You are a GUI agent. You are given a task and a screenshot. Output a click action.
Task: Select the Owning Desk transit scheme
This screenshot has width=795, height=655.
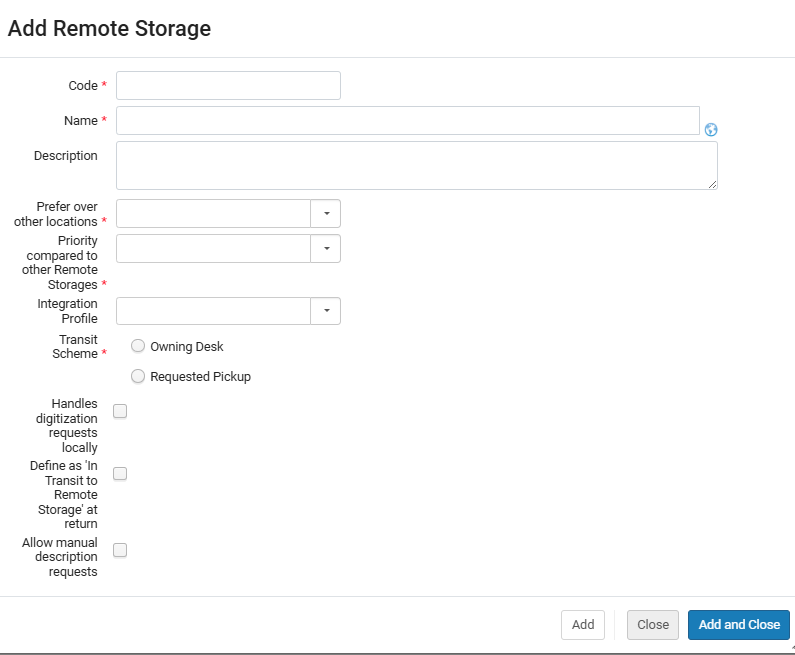click(x=139, y=346)
